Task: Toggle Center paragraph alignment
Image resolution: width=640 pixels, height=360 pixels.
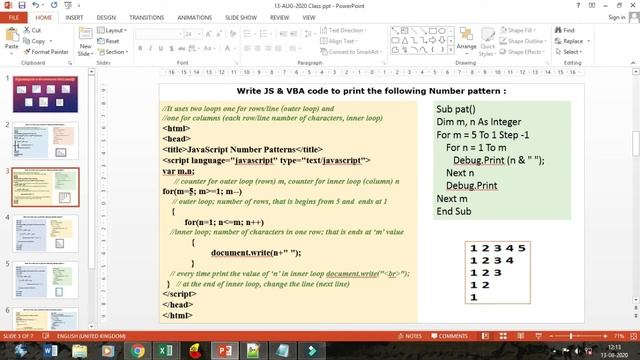Action: (x=258, y=49)
